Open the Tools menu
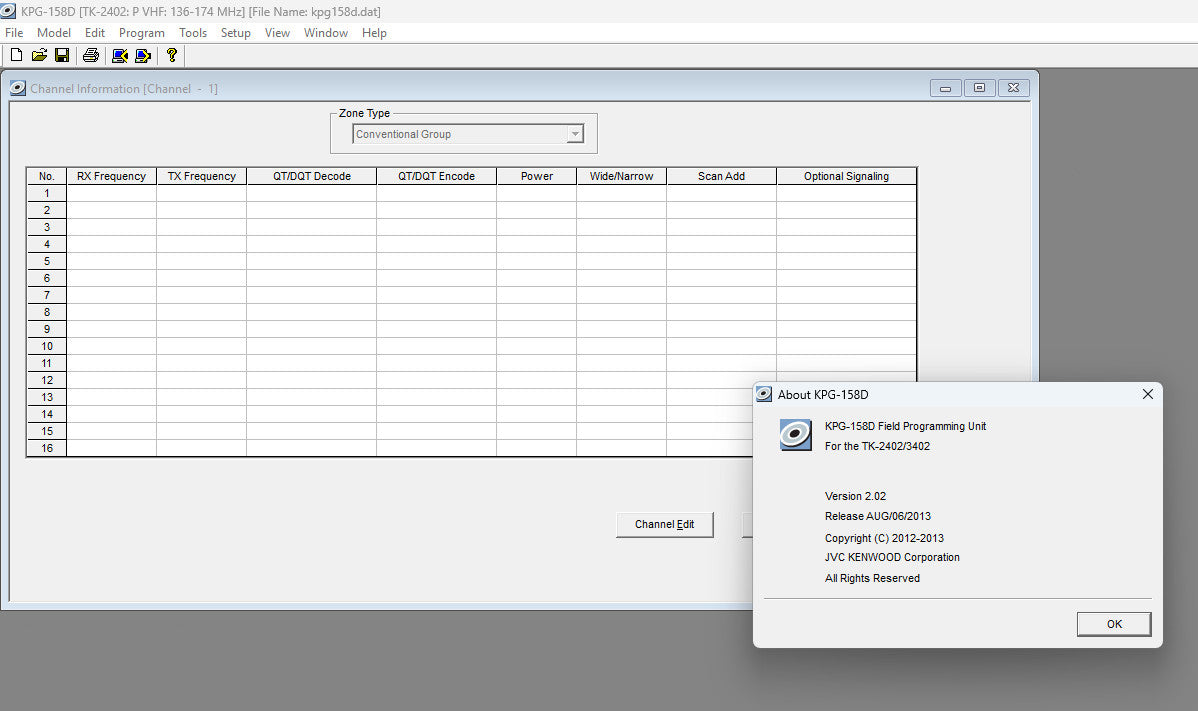Viewport: 1198px width, 711px height. coord(193,33)
